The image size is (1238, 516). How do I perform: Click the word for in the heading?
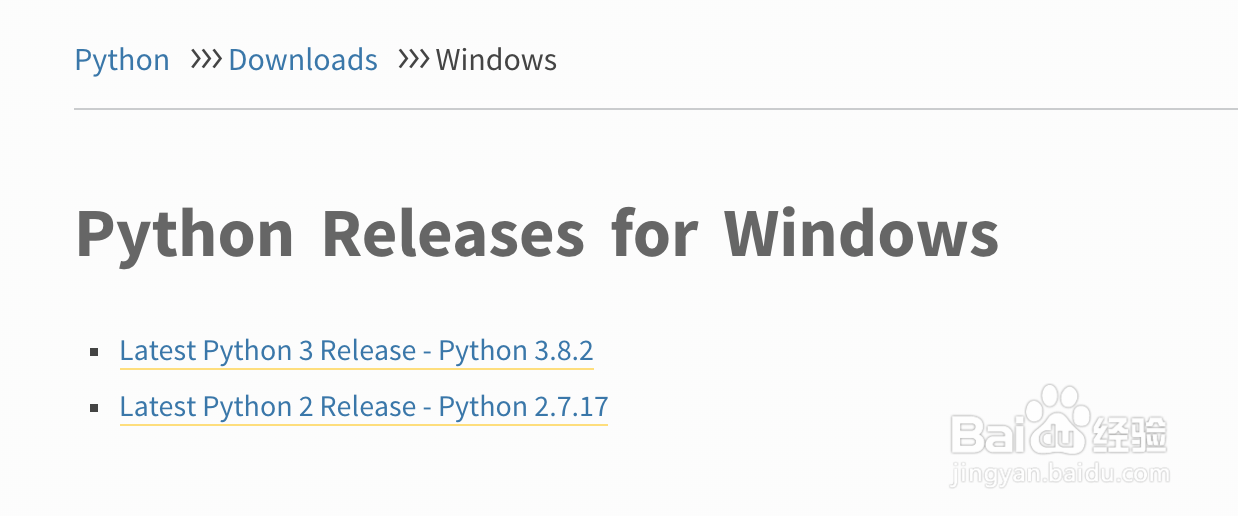654,235
